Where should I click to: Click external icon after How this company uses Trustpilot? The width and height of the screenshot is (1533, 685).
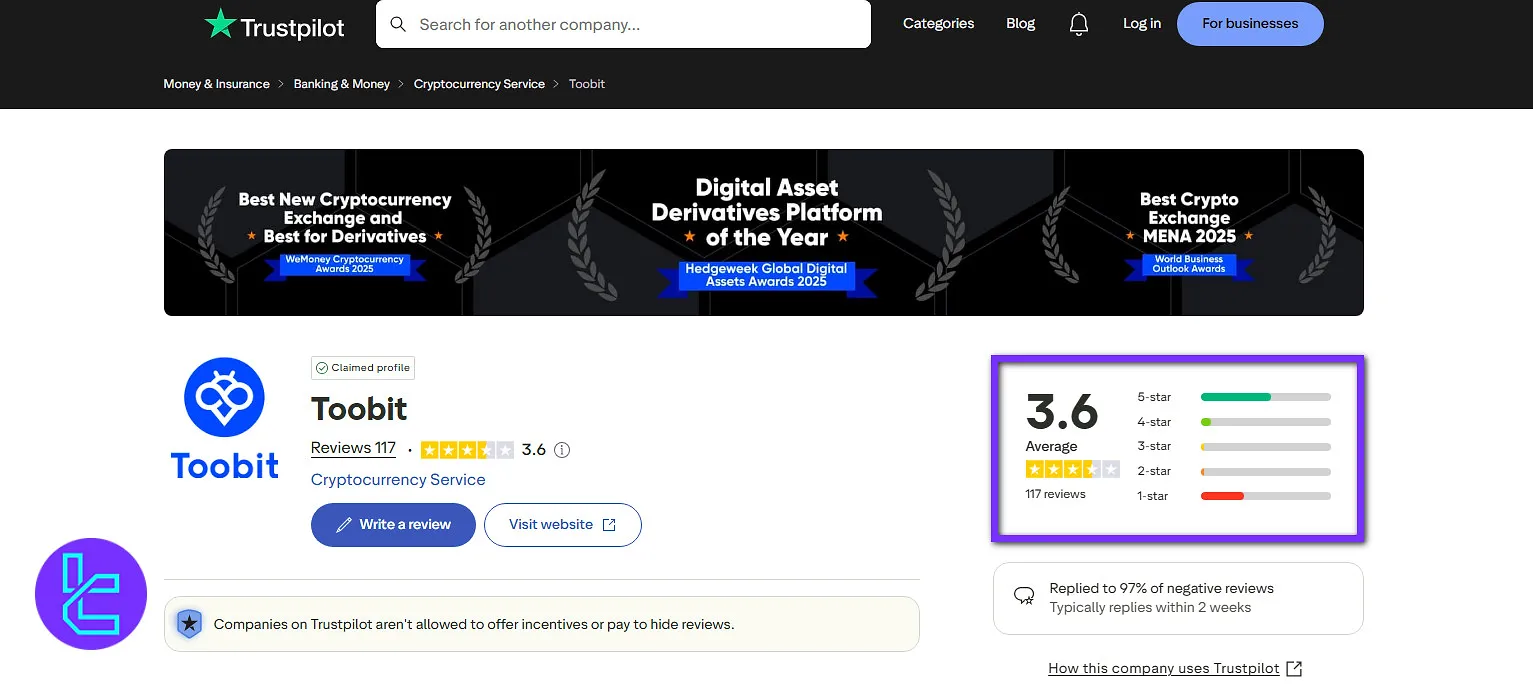tap(1294, 668)
